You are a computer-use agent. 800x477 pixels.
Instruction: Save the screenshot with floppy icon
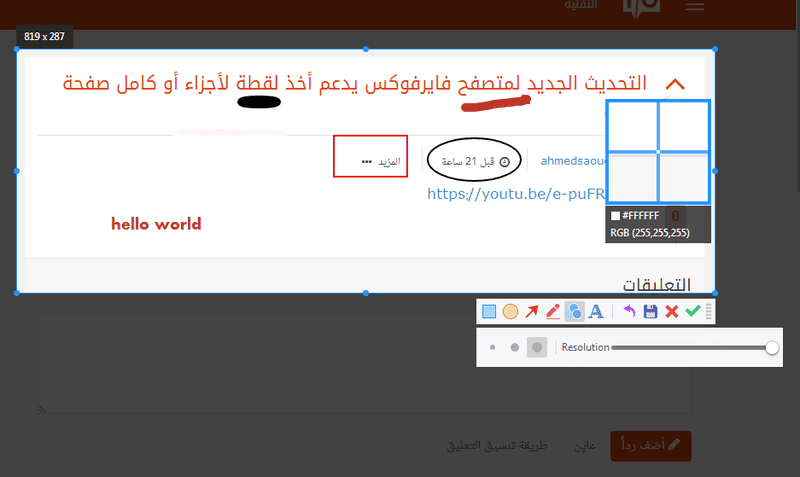click(x=650, y=311)
